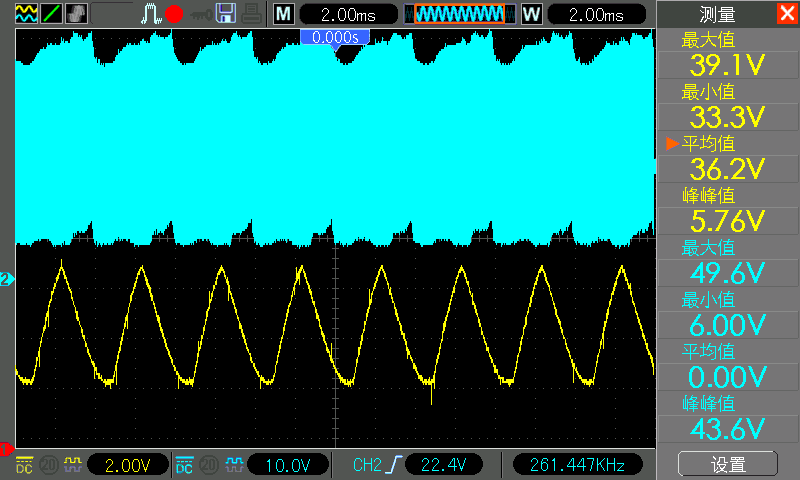Open the CH1 2.00V scale field

pyautogui.click(x=128, y=465)
